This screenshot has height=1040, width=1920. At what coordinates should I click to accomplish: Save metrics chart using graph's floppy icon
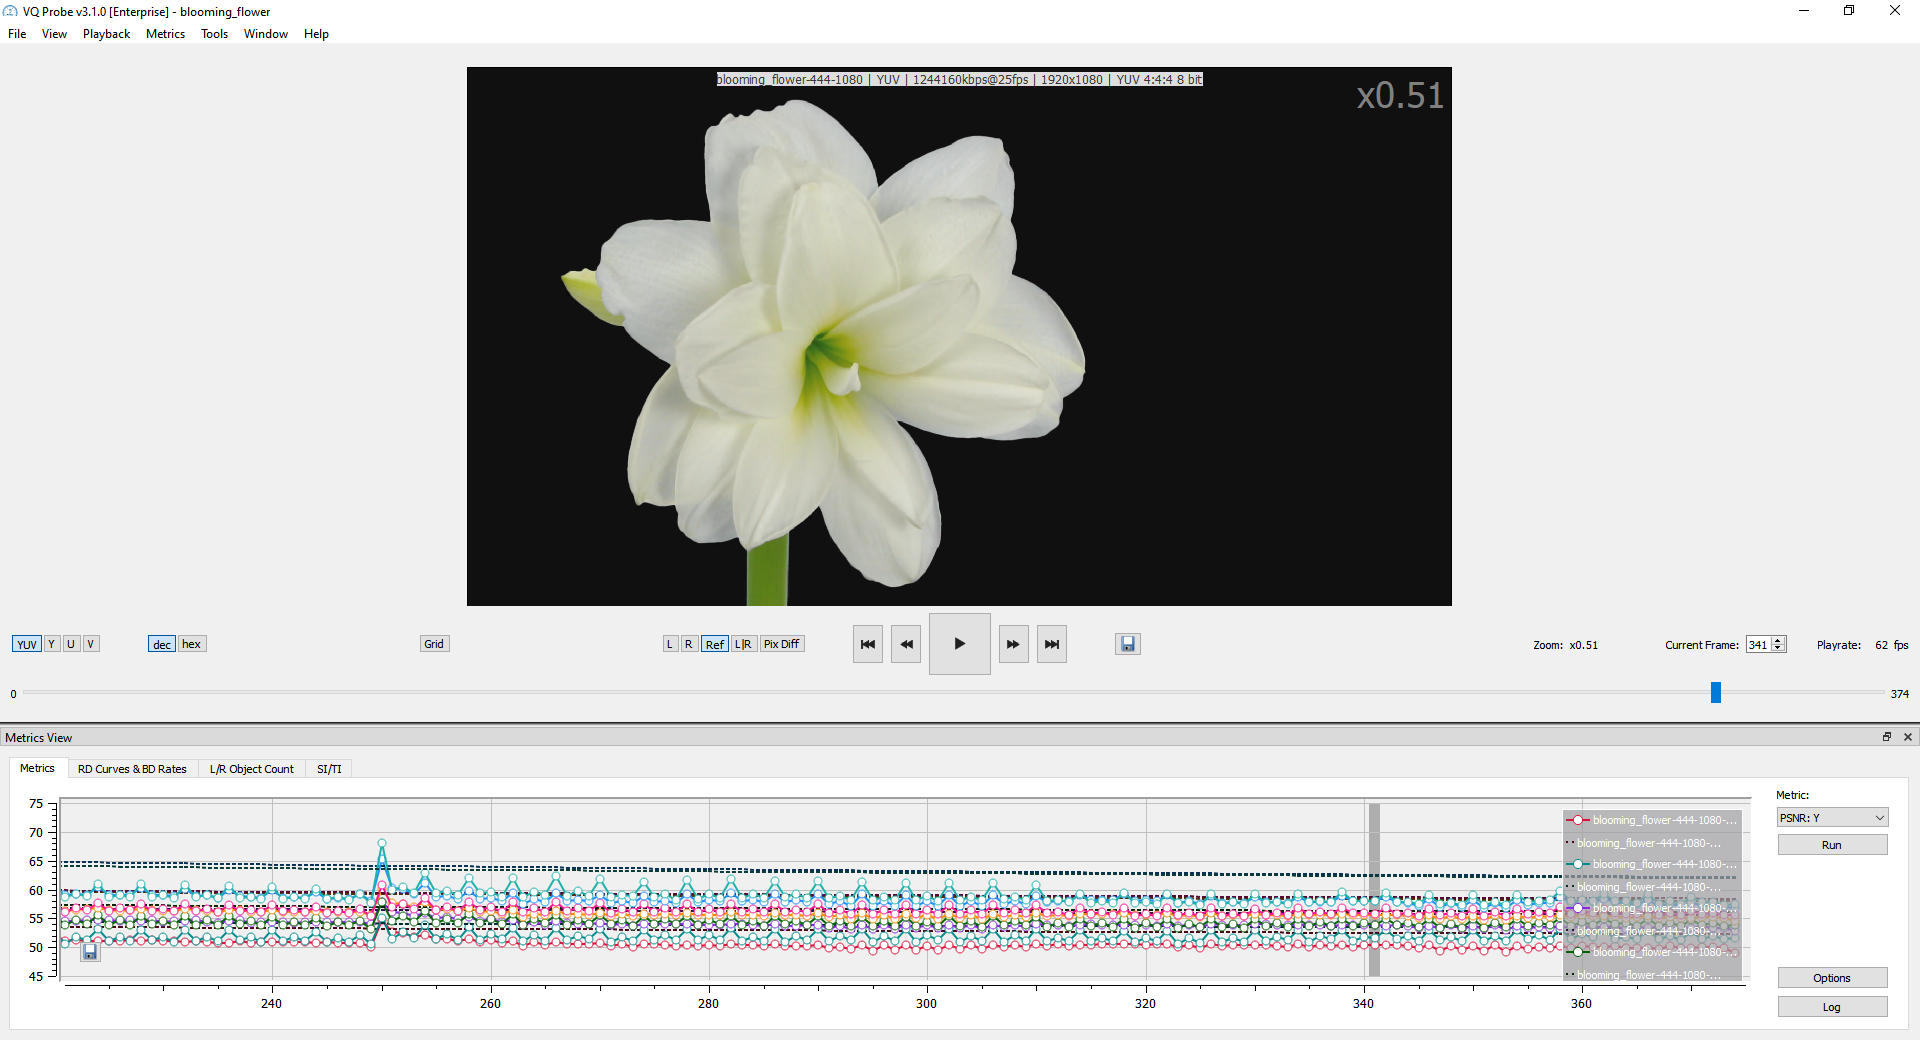coord(90,952)
